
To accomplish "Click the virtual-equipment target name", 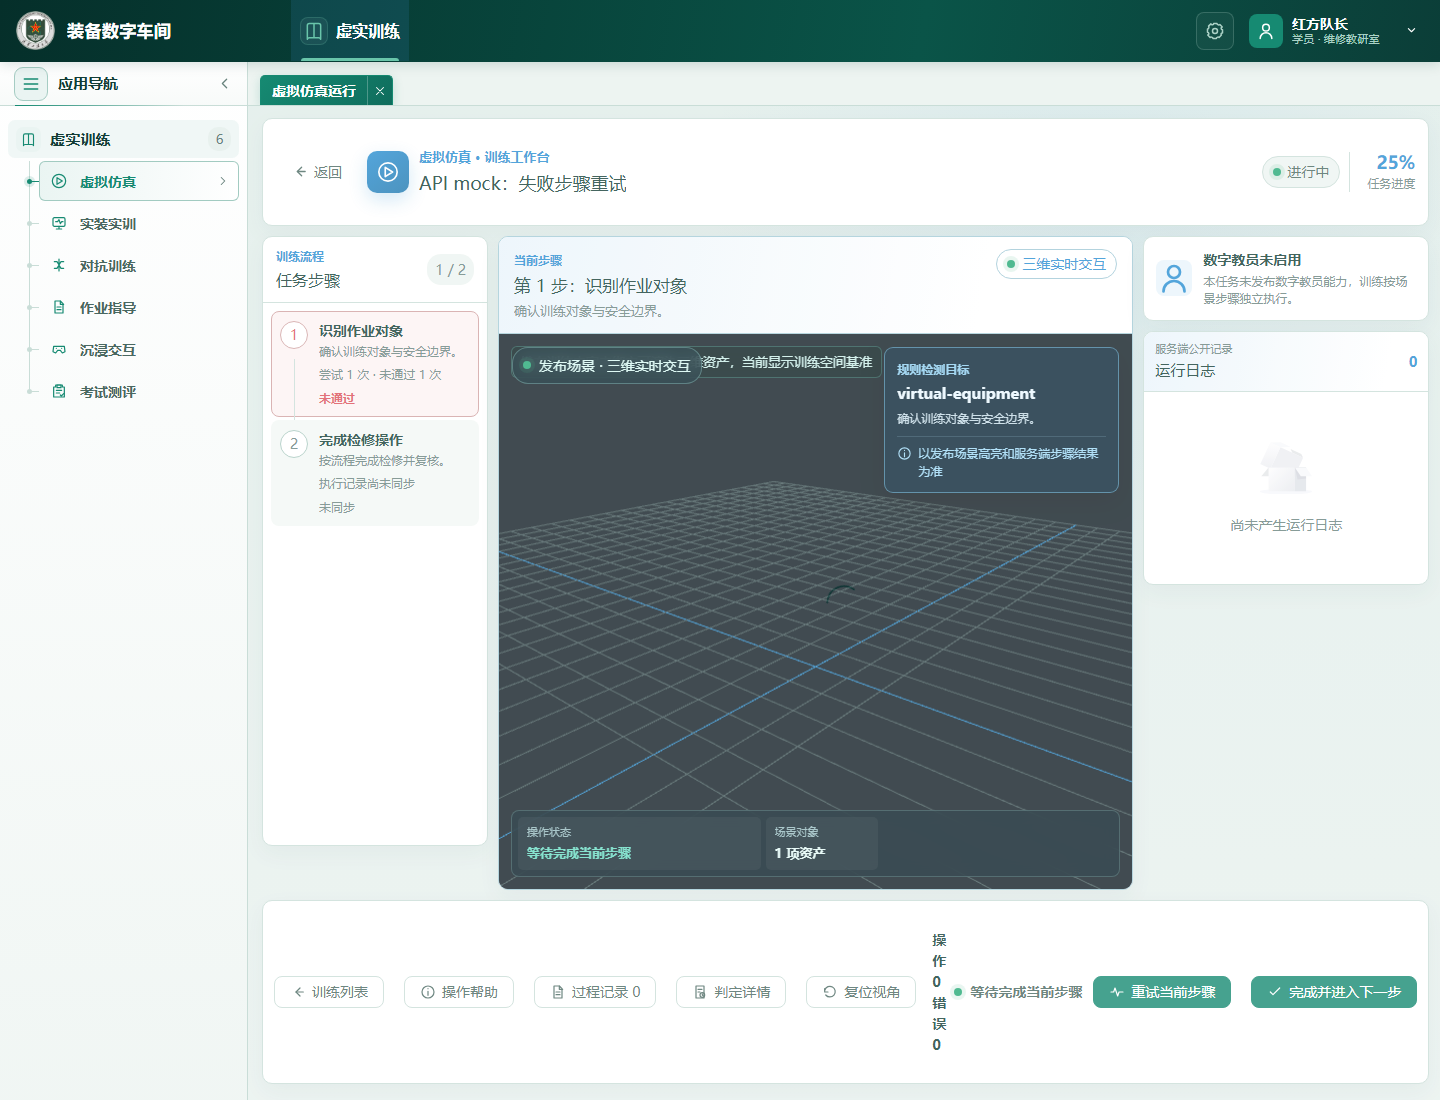I will [x=966, y=393].
